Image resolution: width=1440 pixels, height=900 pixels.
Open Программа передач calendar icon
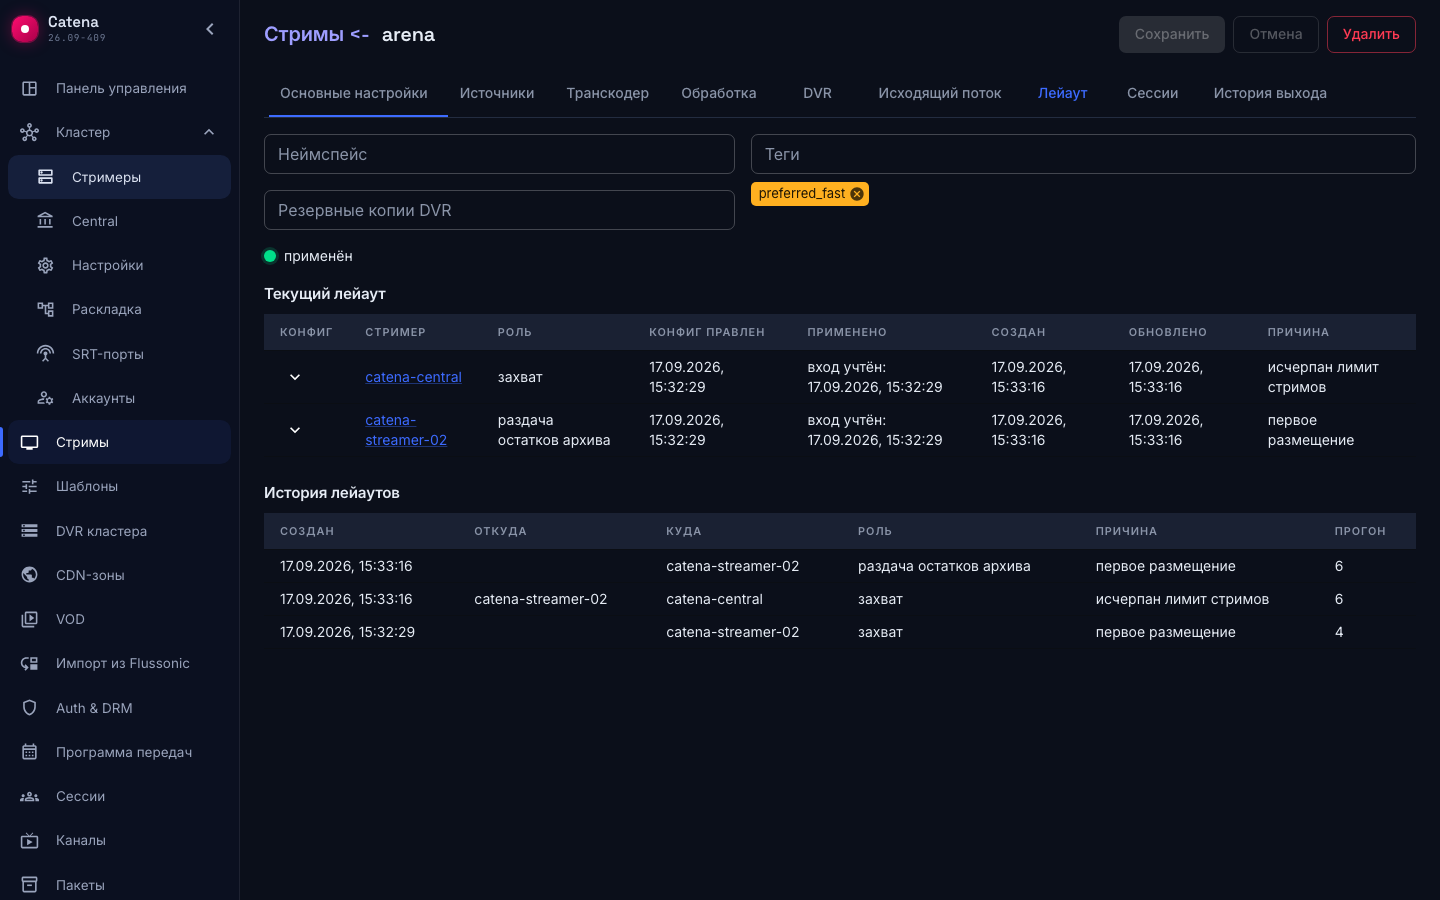30,752
